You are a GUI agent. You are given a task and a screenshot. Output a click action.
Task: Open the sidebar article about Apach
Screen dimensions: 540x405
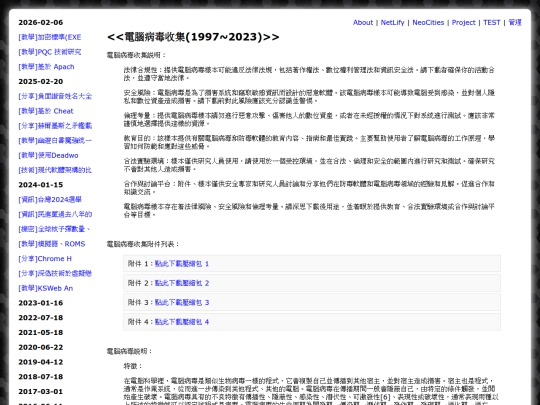[46, 67]
